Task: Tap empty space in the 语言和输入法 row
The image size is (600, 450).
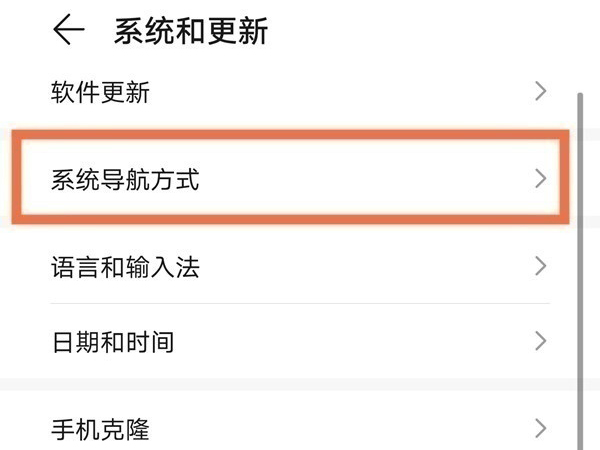Action: click(x=370, y=267)
